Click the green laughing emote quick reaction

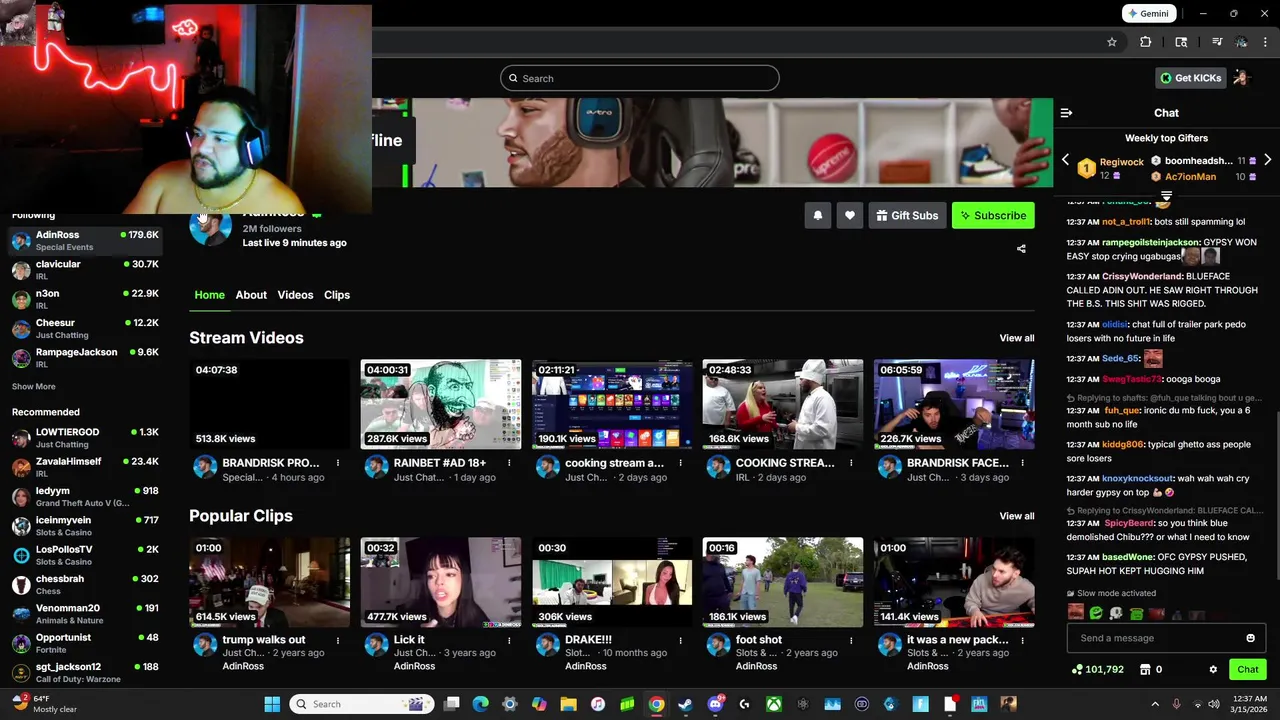coord(1096,613)
